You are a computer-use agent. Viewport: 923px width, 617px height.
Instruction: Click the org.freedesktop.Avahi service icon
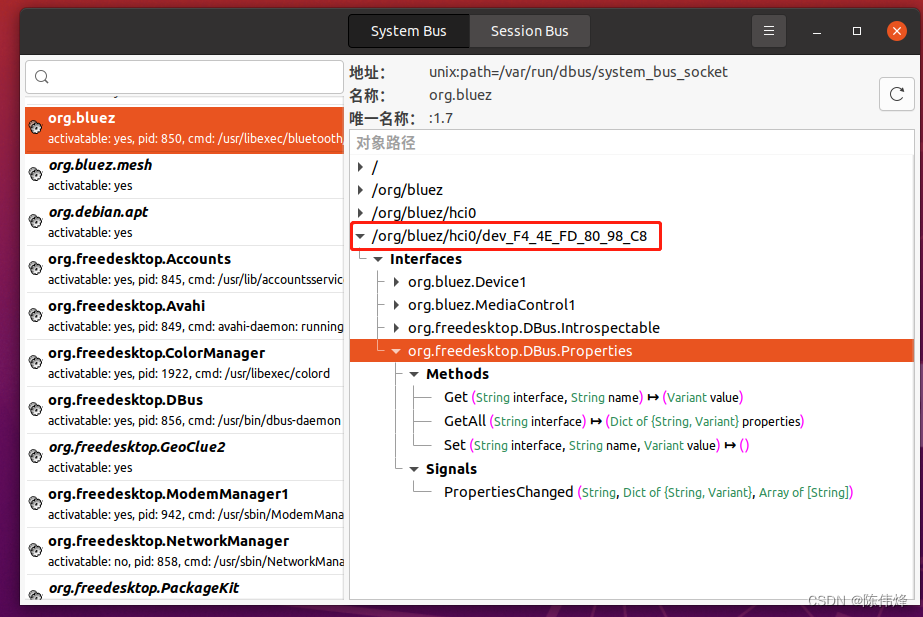click(x=35, y=316)
